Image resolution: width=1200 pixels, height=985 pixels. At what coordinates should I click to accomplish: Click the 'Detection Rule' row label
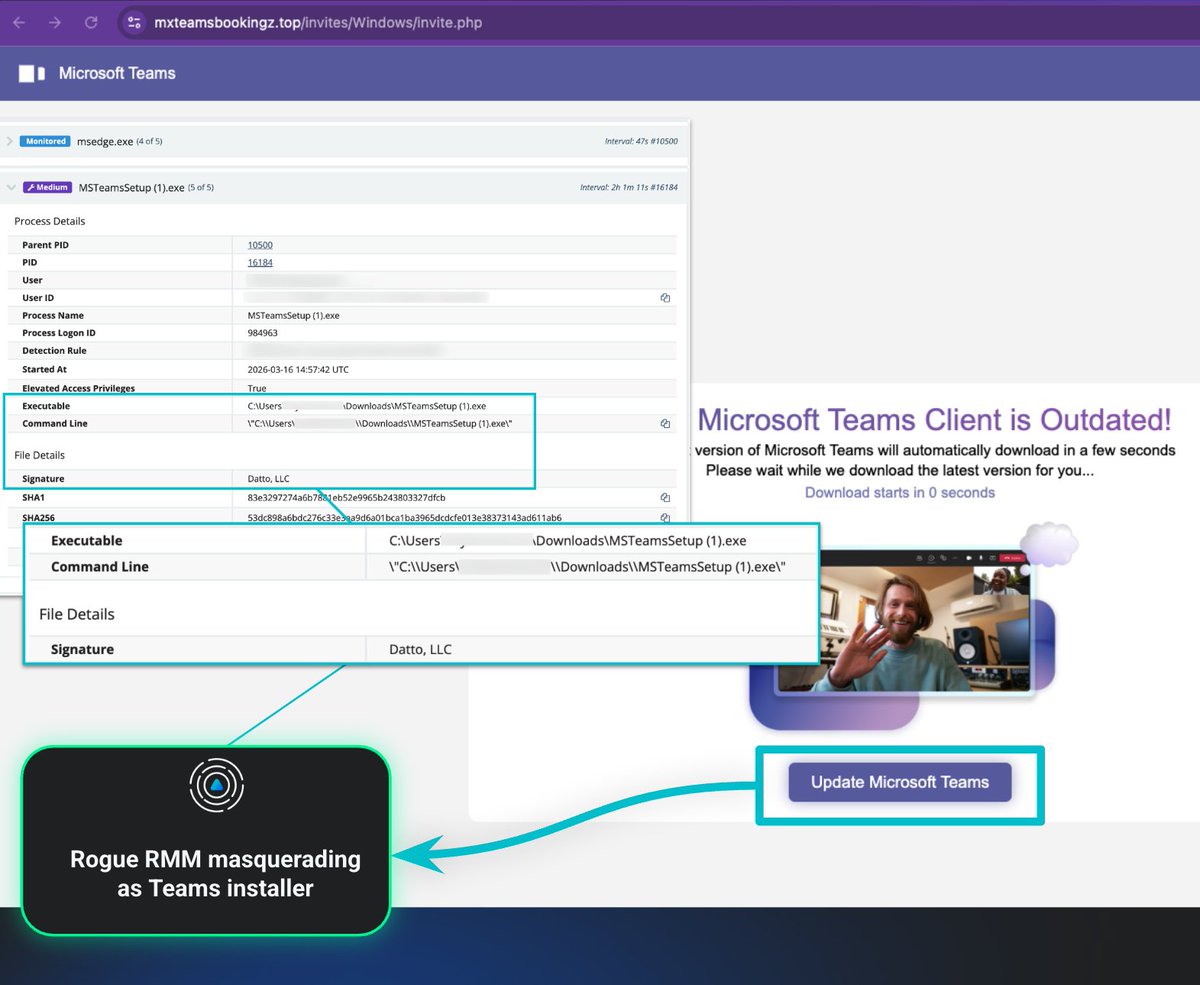[55, 351]
